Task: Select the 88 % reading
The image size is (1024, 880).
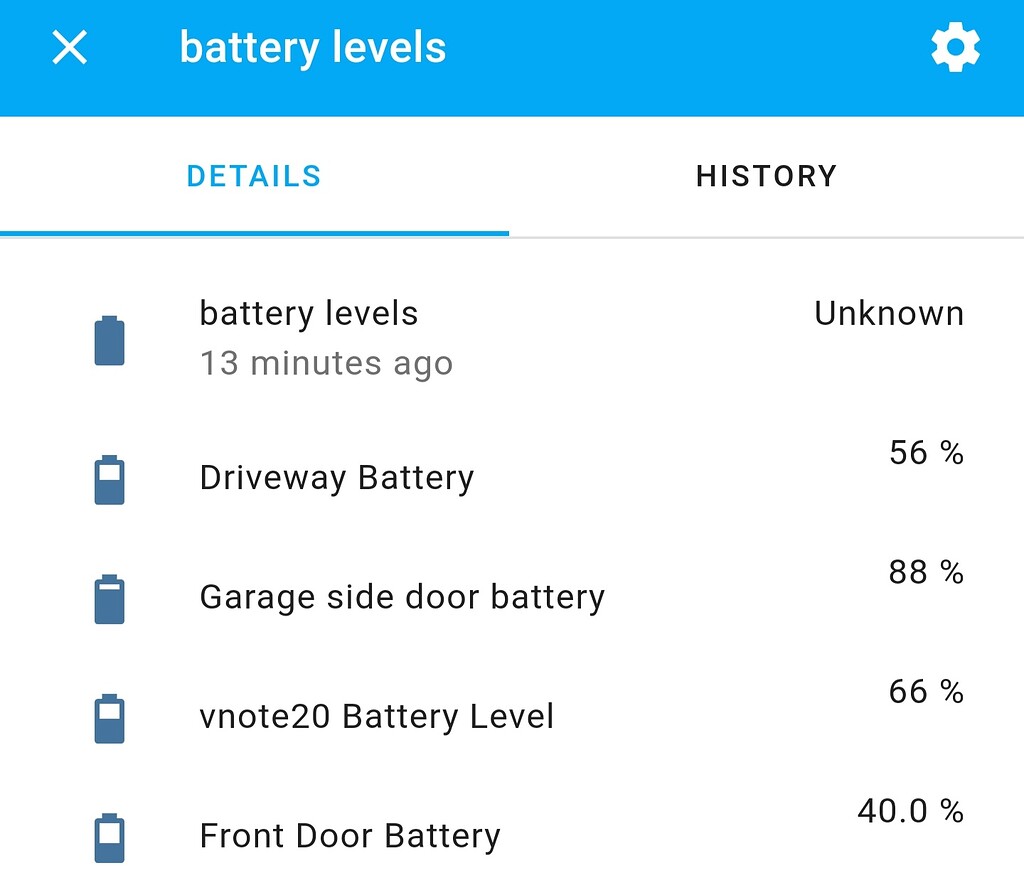Action: coord(925,572)
